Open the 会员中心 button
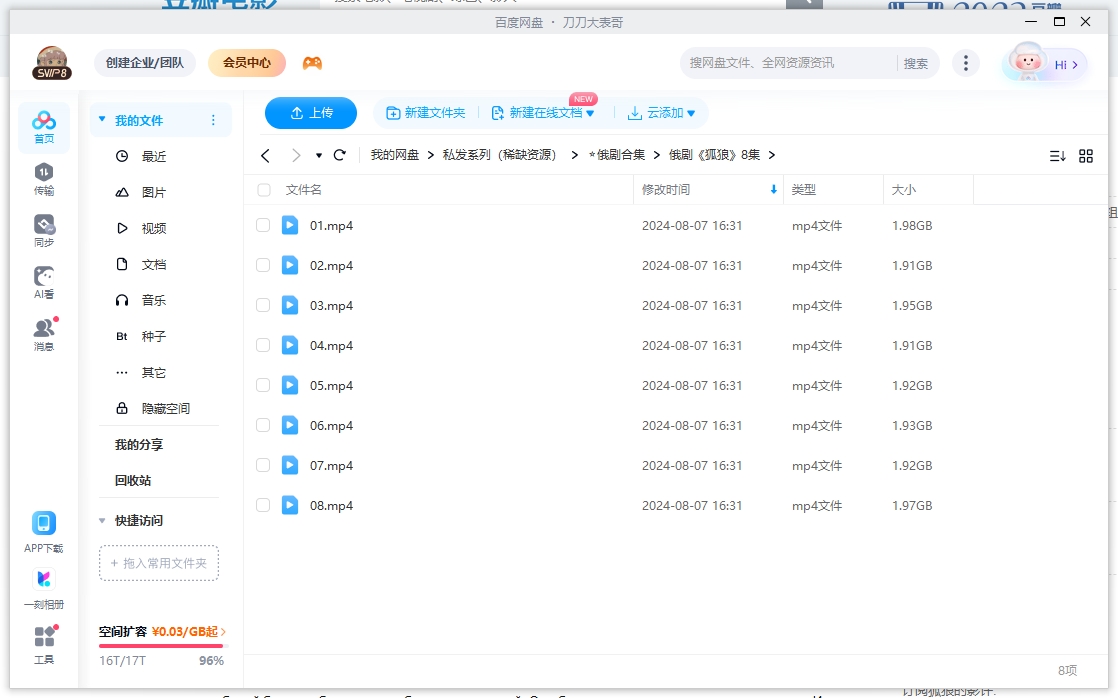This screenshot has height=698, width=1118. pyautogui.click(x=247, y=63)
